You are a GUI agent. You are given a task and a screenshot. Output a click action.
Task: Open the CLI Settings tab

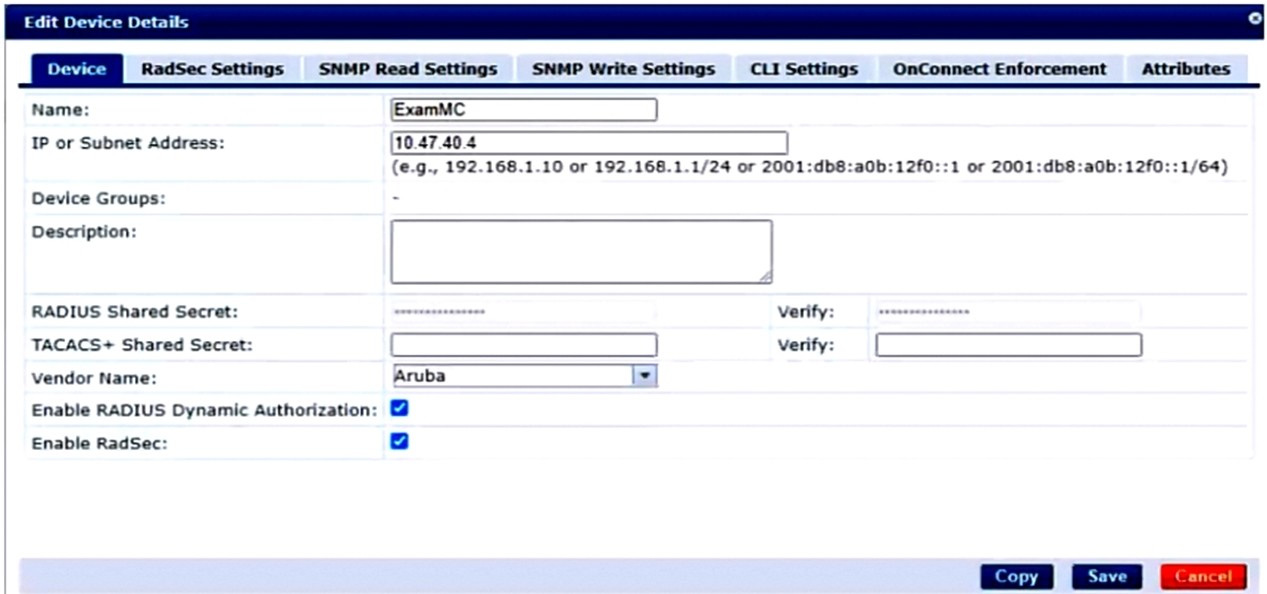point(804,69)
